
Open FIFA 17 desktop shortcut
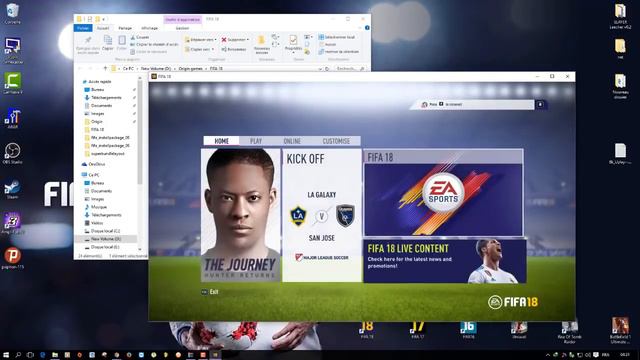click(417, 330)
